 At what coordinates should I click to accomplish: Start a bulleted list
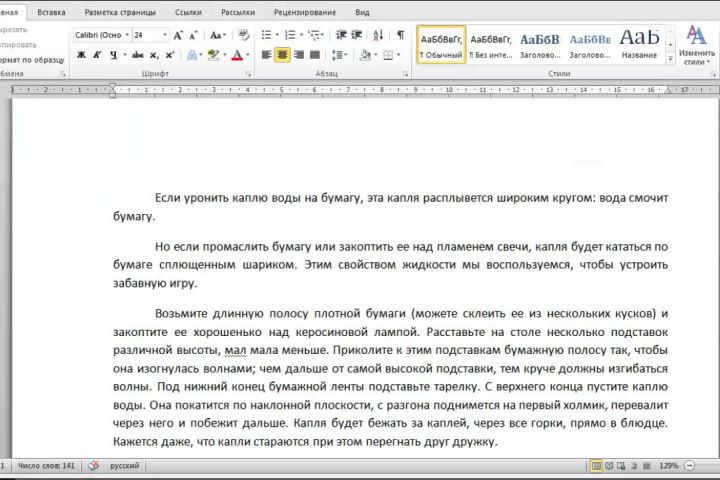(266, 35)
